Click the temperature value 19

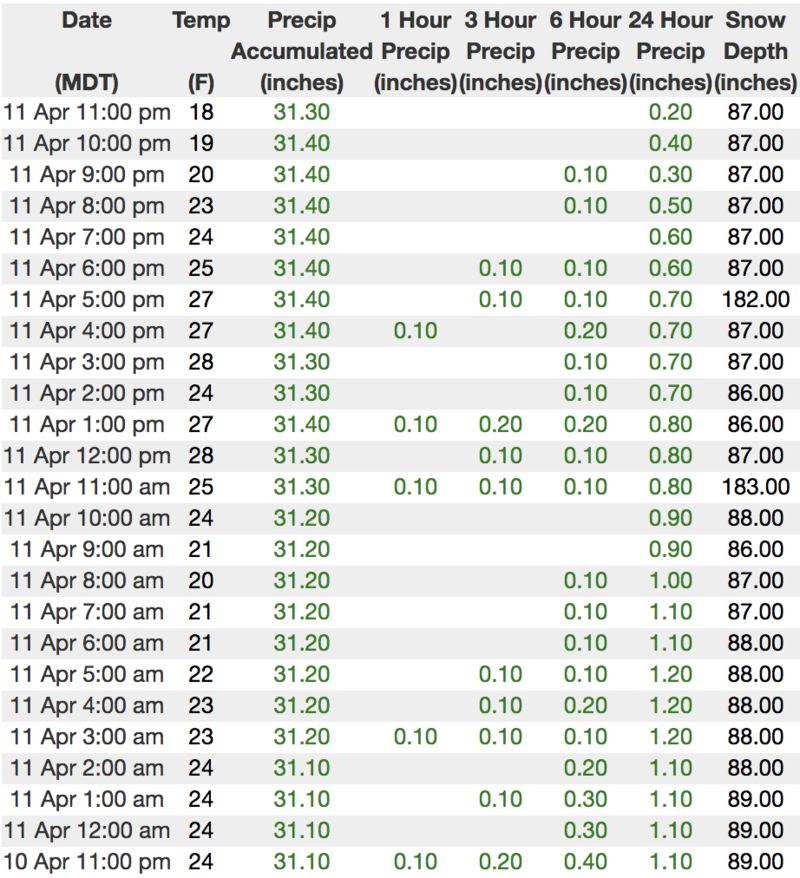201,143
